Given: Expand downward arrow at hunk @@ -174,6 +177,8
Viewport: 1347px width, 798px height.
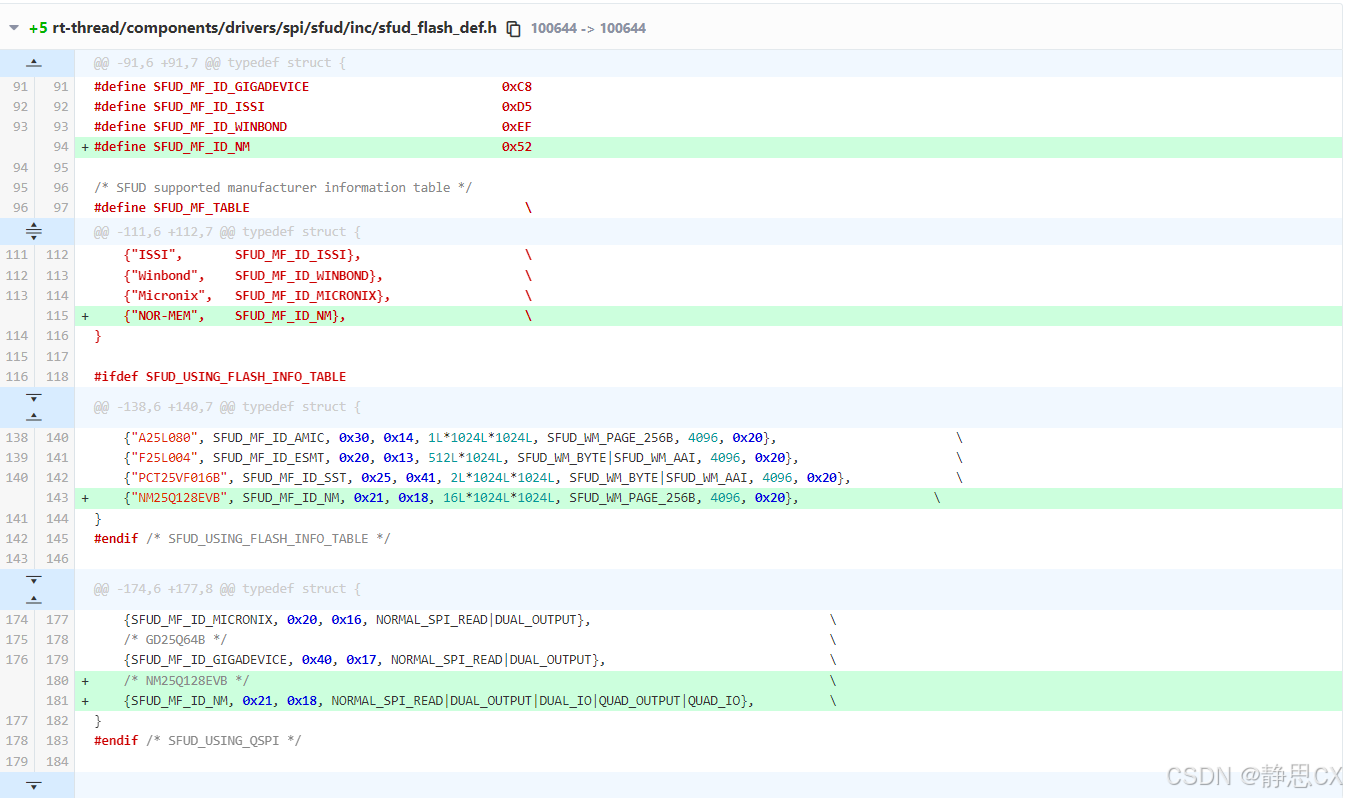Looking at the screenshot, I should click(33, 580).
